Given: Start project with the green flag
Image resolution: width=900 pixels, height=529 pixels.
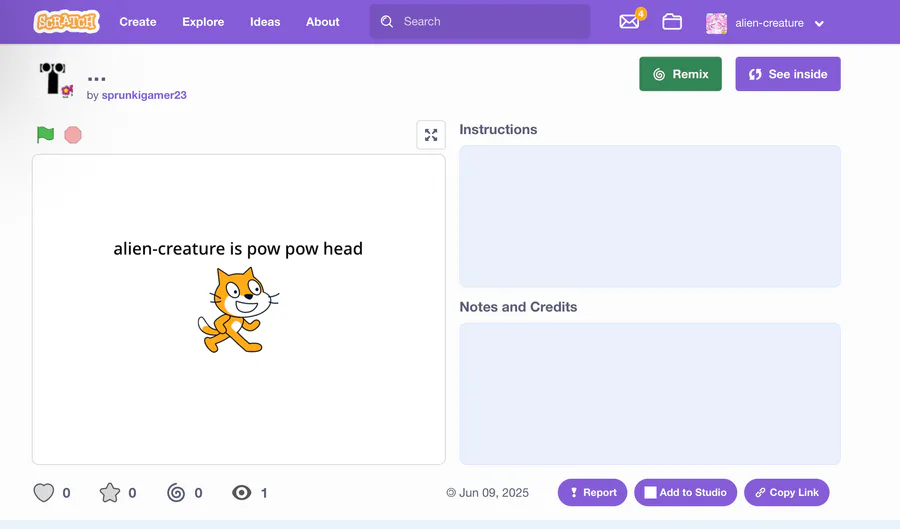Looking at the screenshot, I should (45, 135).
